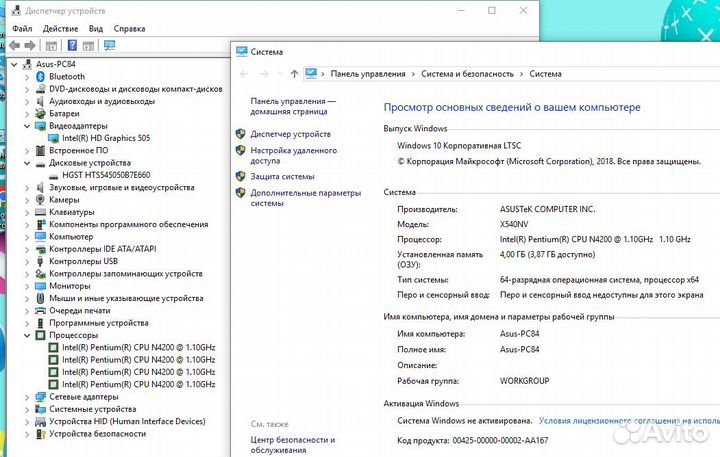Click the network adapters icon
Image resolution: width=720 pixels, height=457 pixels.
click(x=40, y=396)
